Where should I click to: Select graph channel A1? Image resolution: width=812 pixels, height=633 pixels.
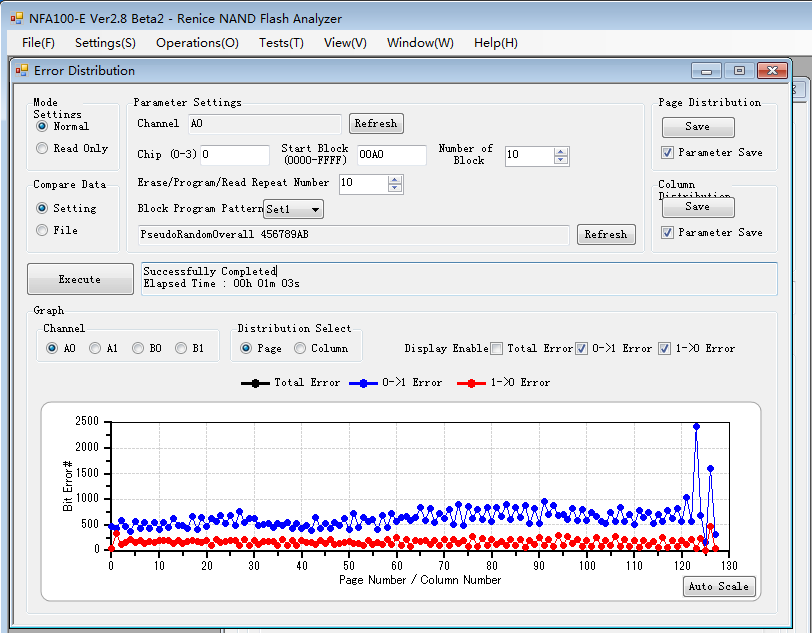pos(95,348)
